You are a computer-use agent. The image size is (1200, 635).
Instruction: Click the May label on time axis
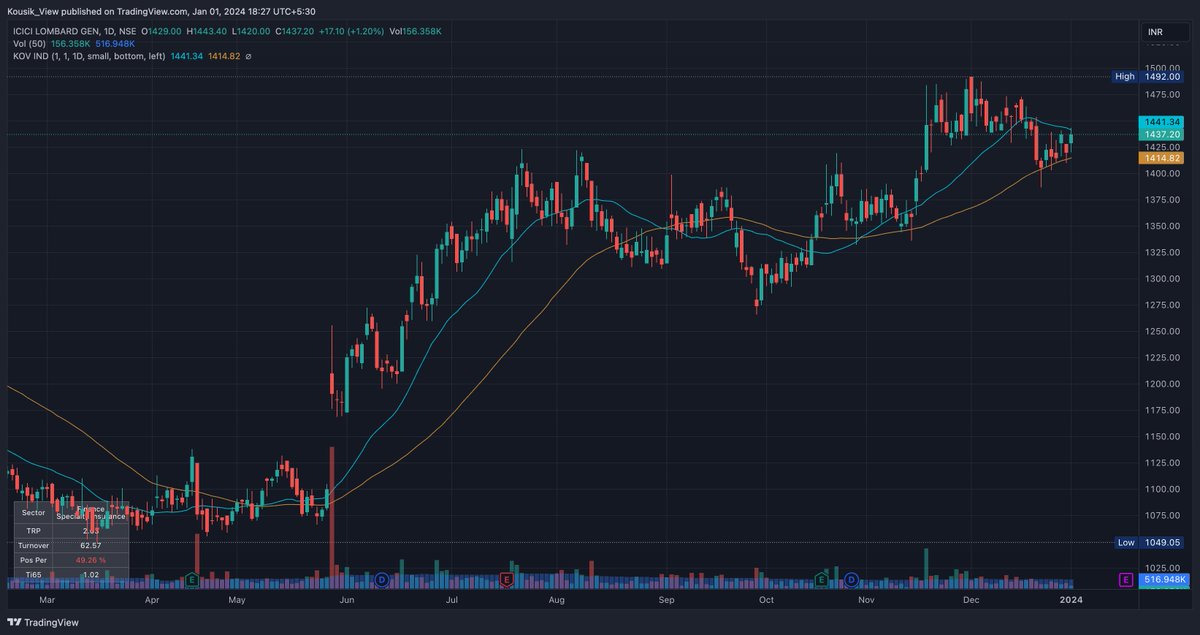pos(237,600)
